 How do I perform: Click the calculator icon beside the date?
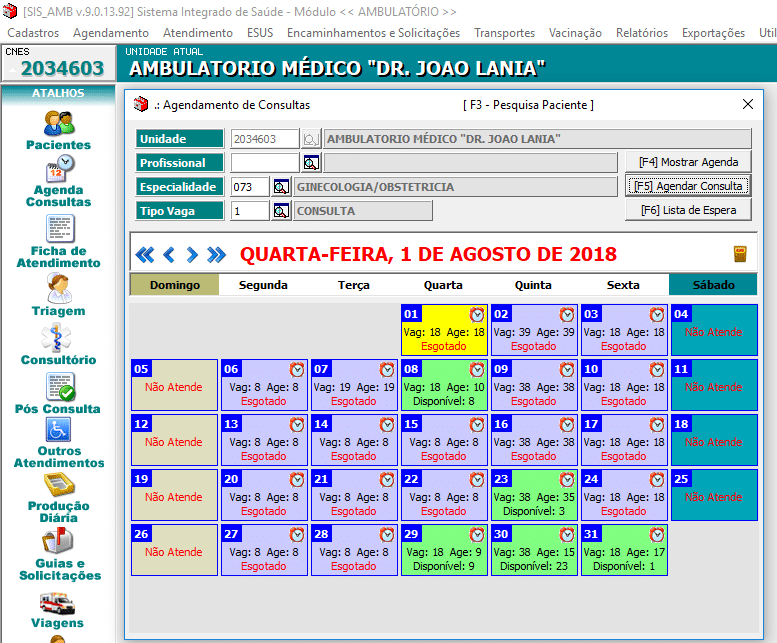coord(740,253)
